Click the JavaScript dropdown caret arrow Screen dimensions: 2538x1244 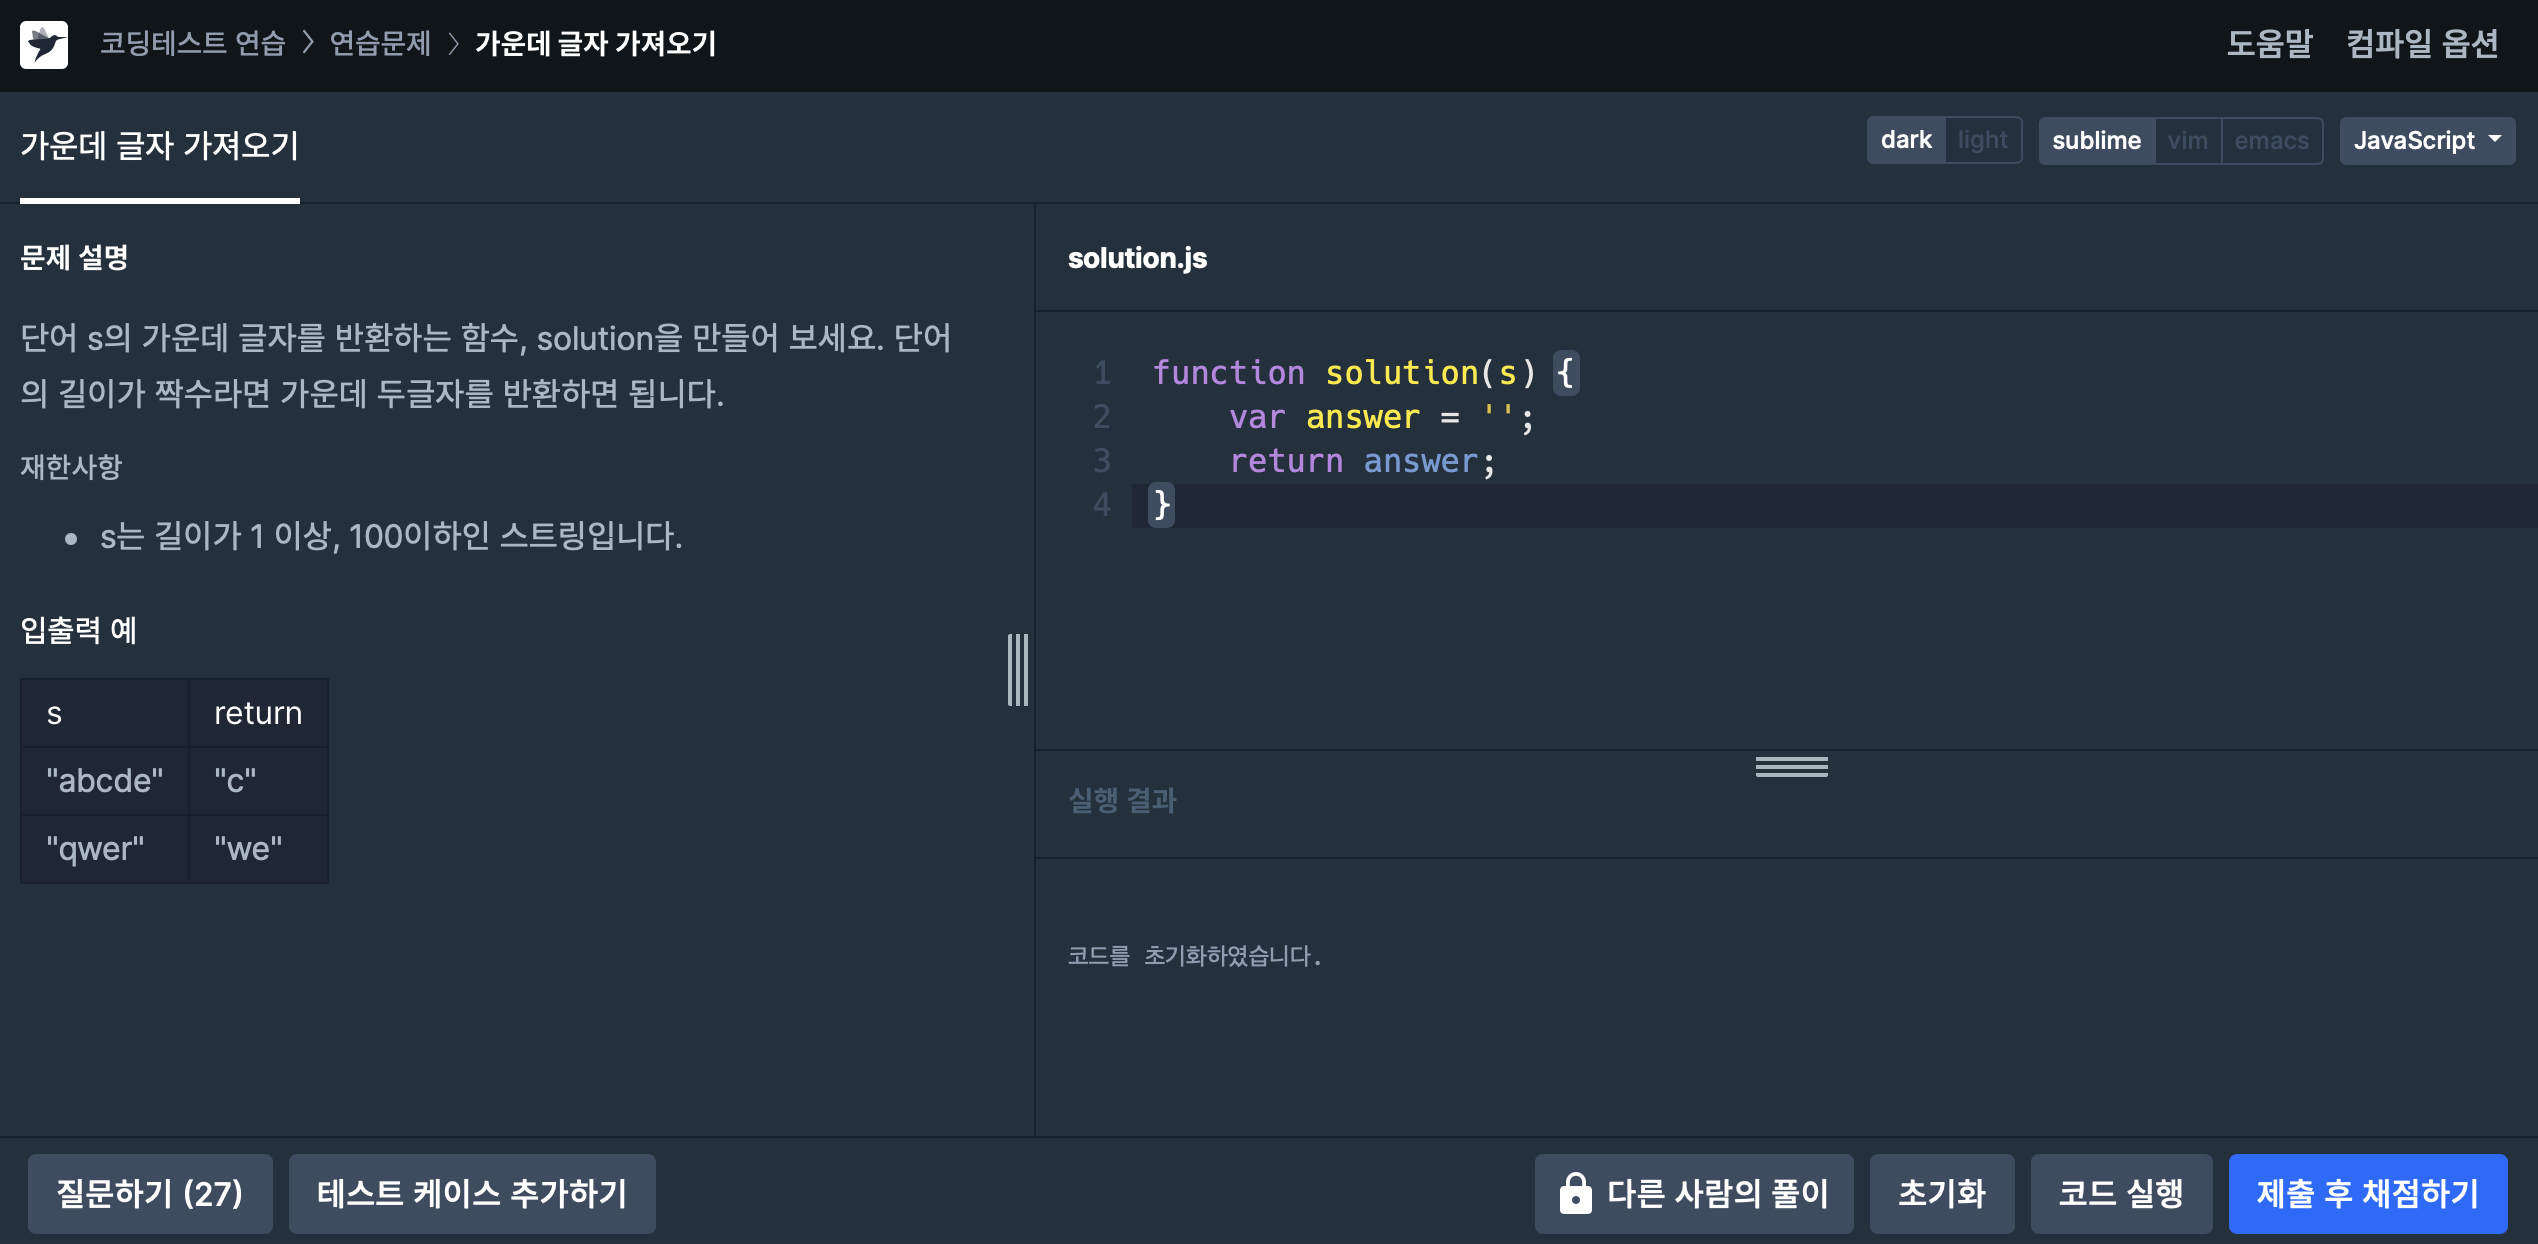pyautogui.click(x=2495, y=139)
